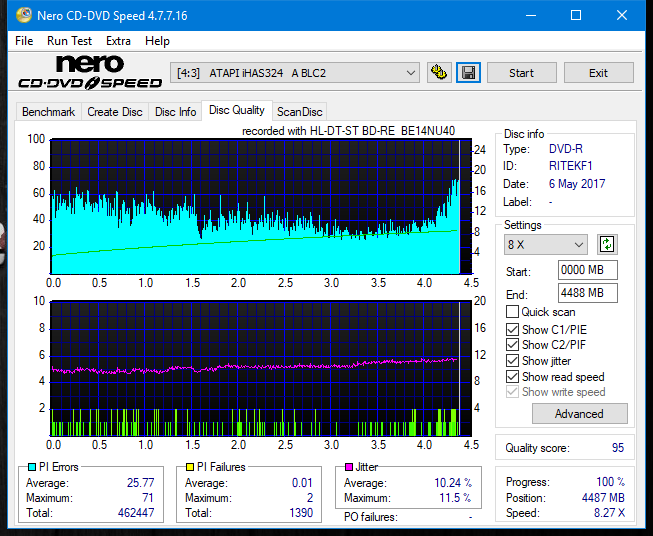Click the End 4488 MB input field
The width and height of the screenshot is (653, 536).
pyautogui.click(x=587, y=293)
